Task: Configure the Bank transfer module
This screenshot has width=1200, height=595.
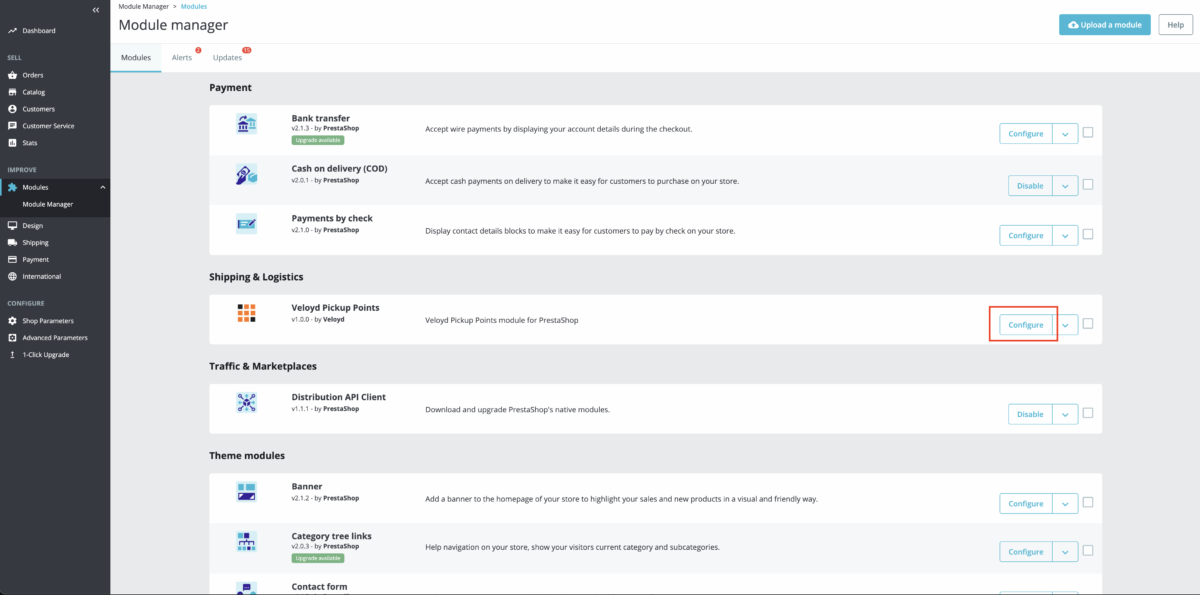Action: pyautogui.click(x=1026, y=134)
